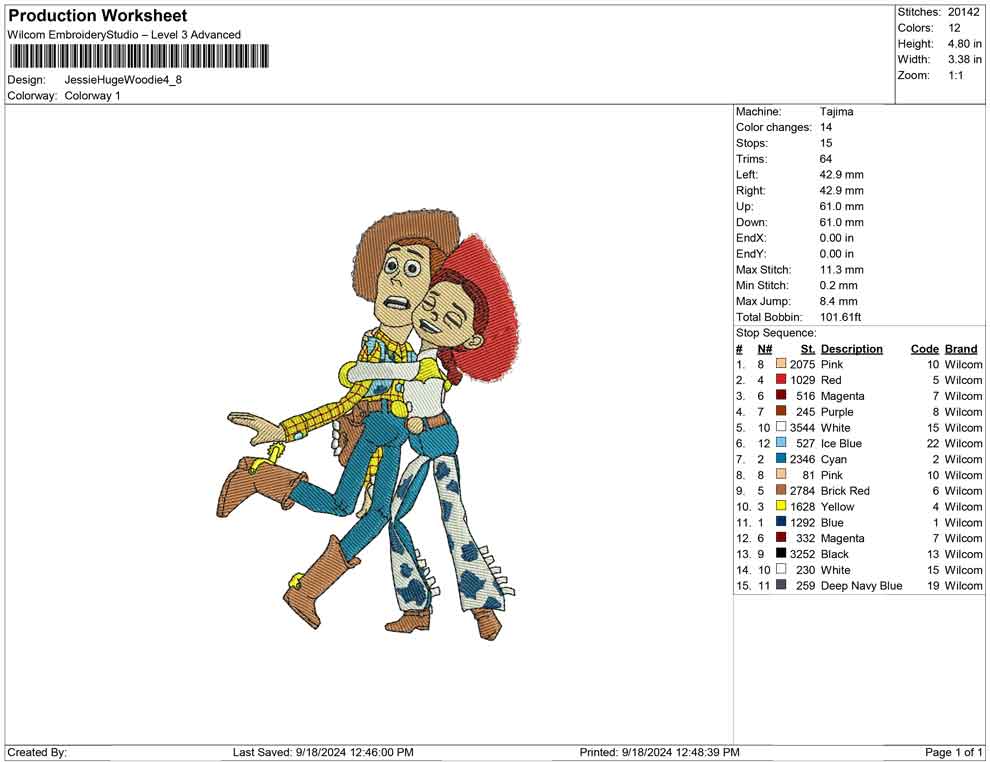Select the Purple 245 color swatch
Viewport: 990px width, 762px height.
tap(781, 411)
